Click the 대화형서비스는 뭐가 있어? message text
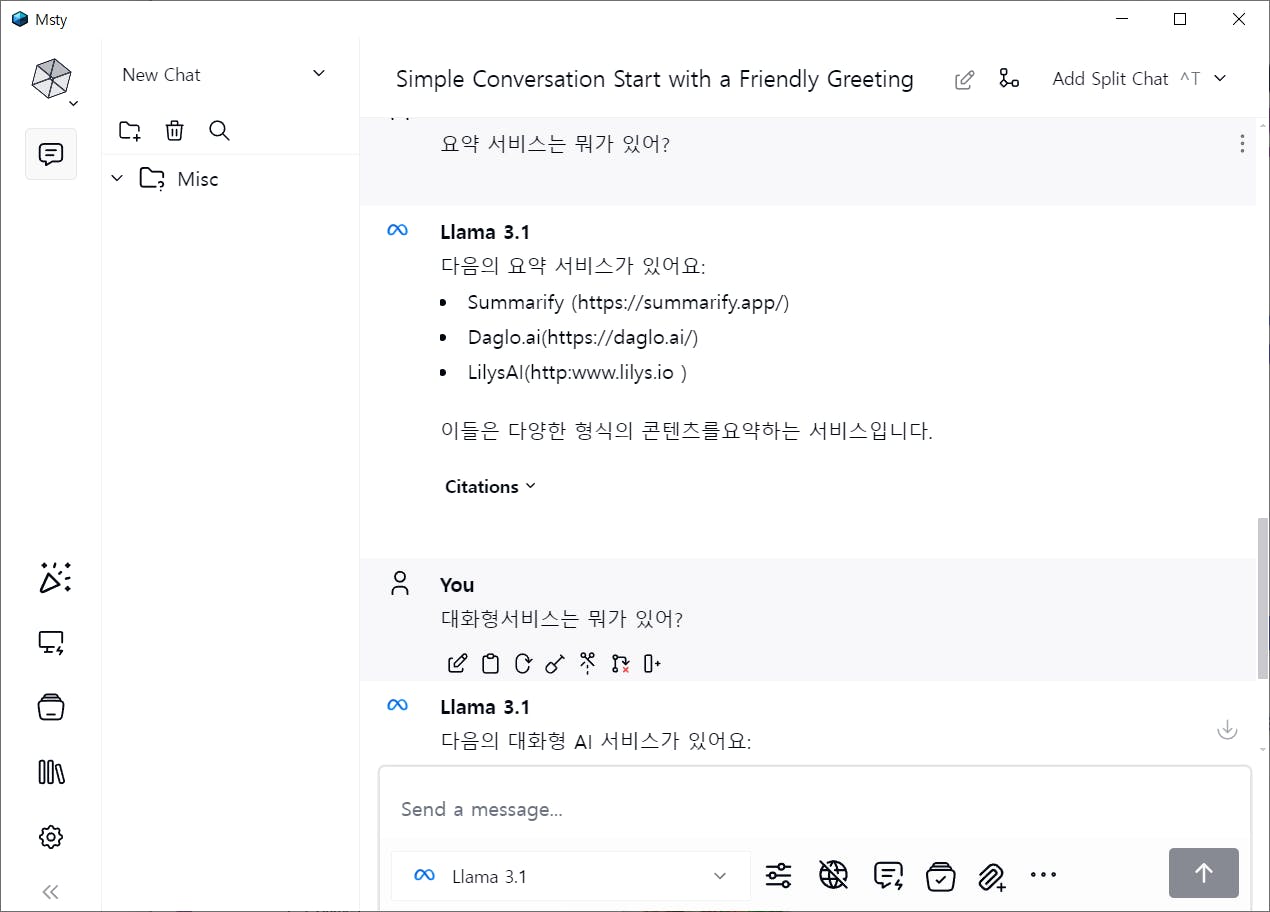Screen dimensions: 1270x912 (562, 619)
